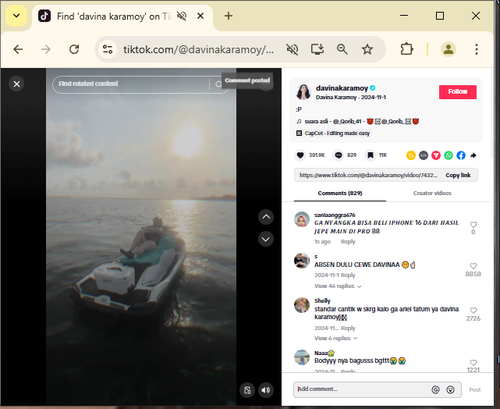Switch to the Comments (829) tab
This screenshot has width=500, height=409.
pos(340,193)
